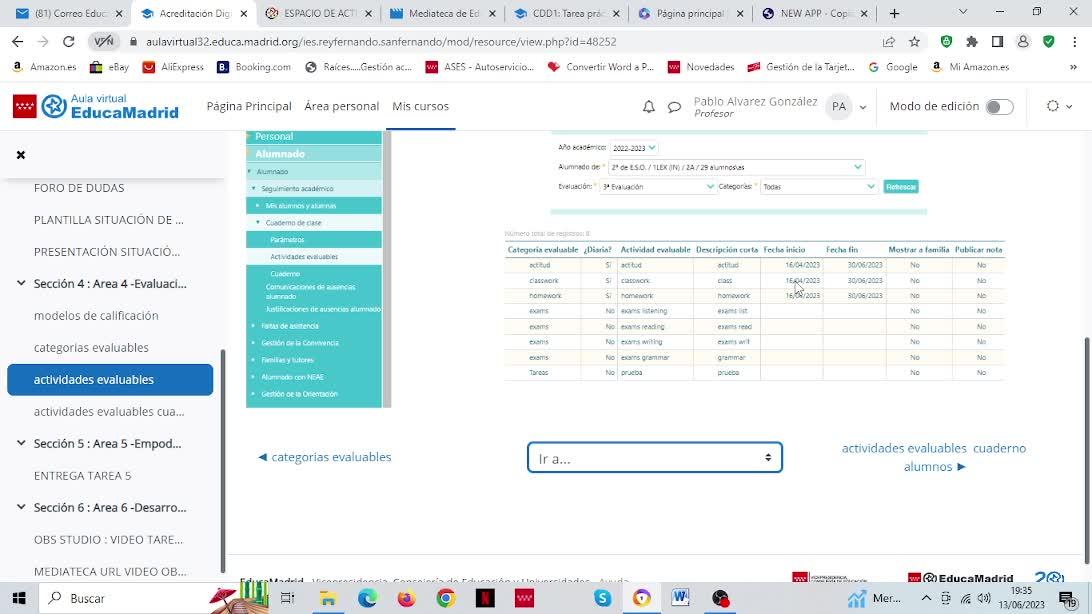Close the Página principal browser tab
Screen dimensions: 1092x614
click(740, 13)
